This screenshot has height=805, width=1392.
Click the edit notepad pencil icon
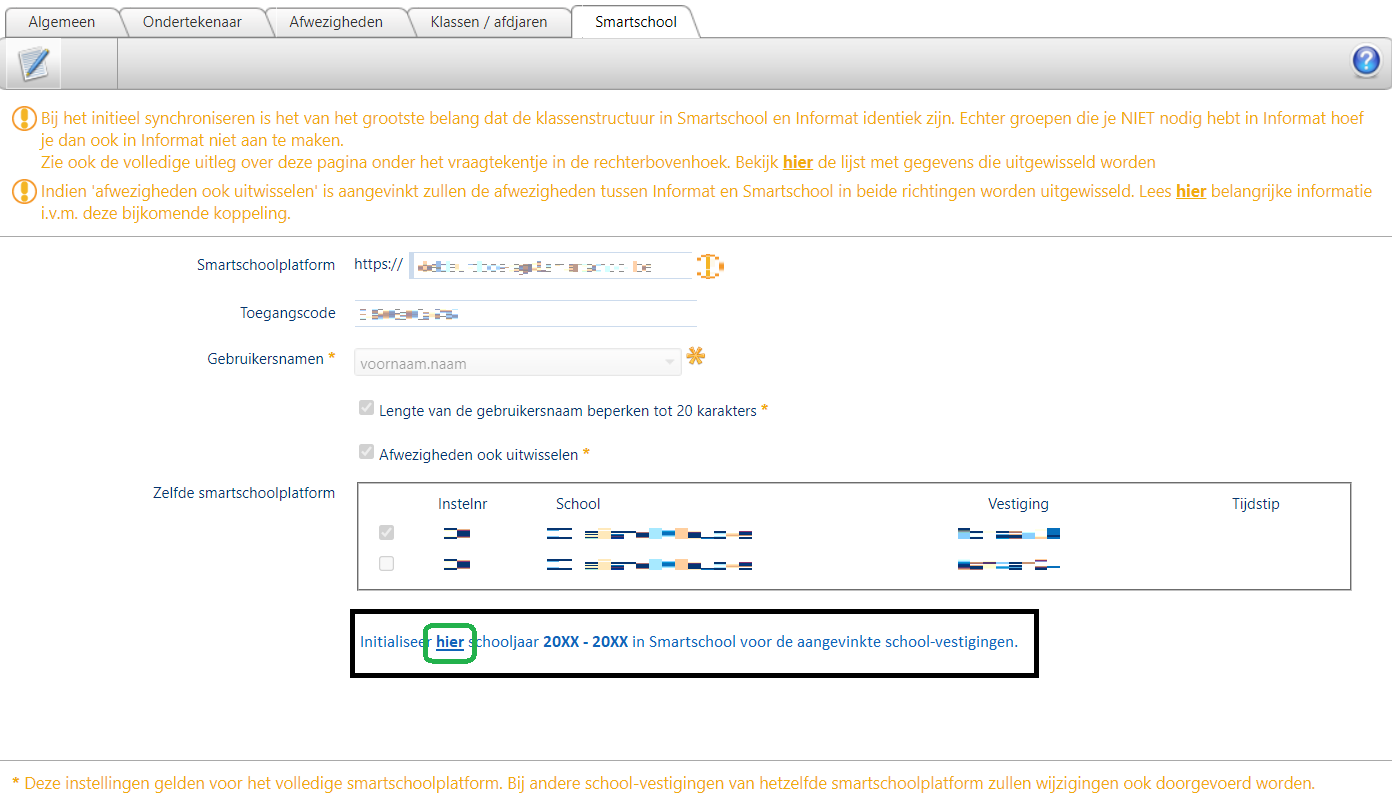[33, 63]
